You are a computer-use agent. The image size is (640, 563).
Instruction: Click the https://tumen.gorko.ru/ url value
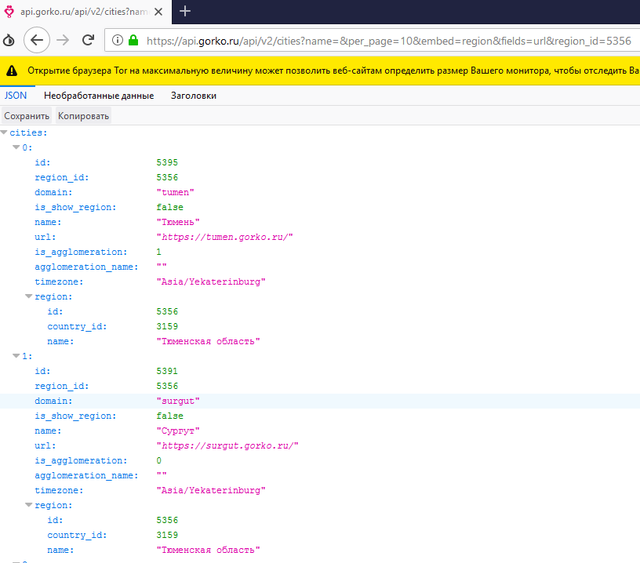224,237
